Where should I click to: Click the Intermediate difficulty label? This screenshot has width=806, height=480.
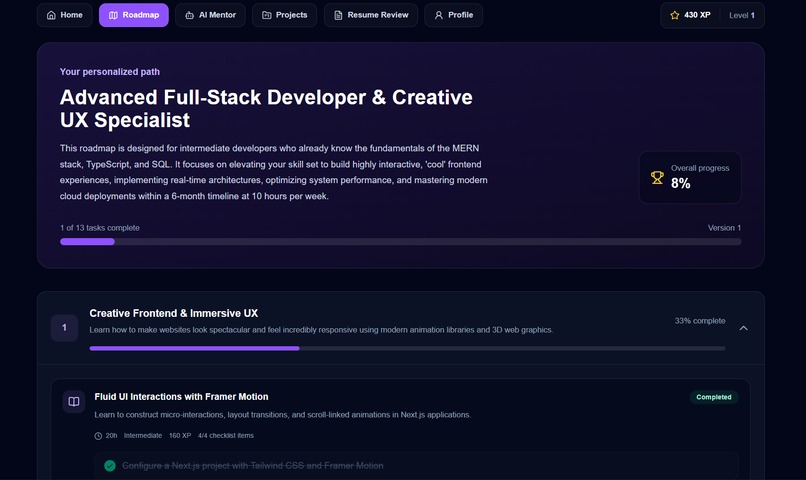coord(143,436)
